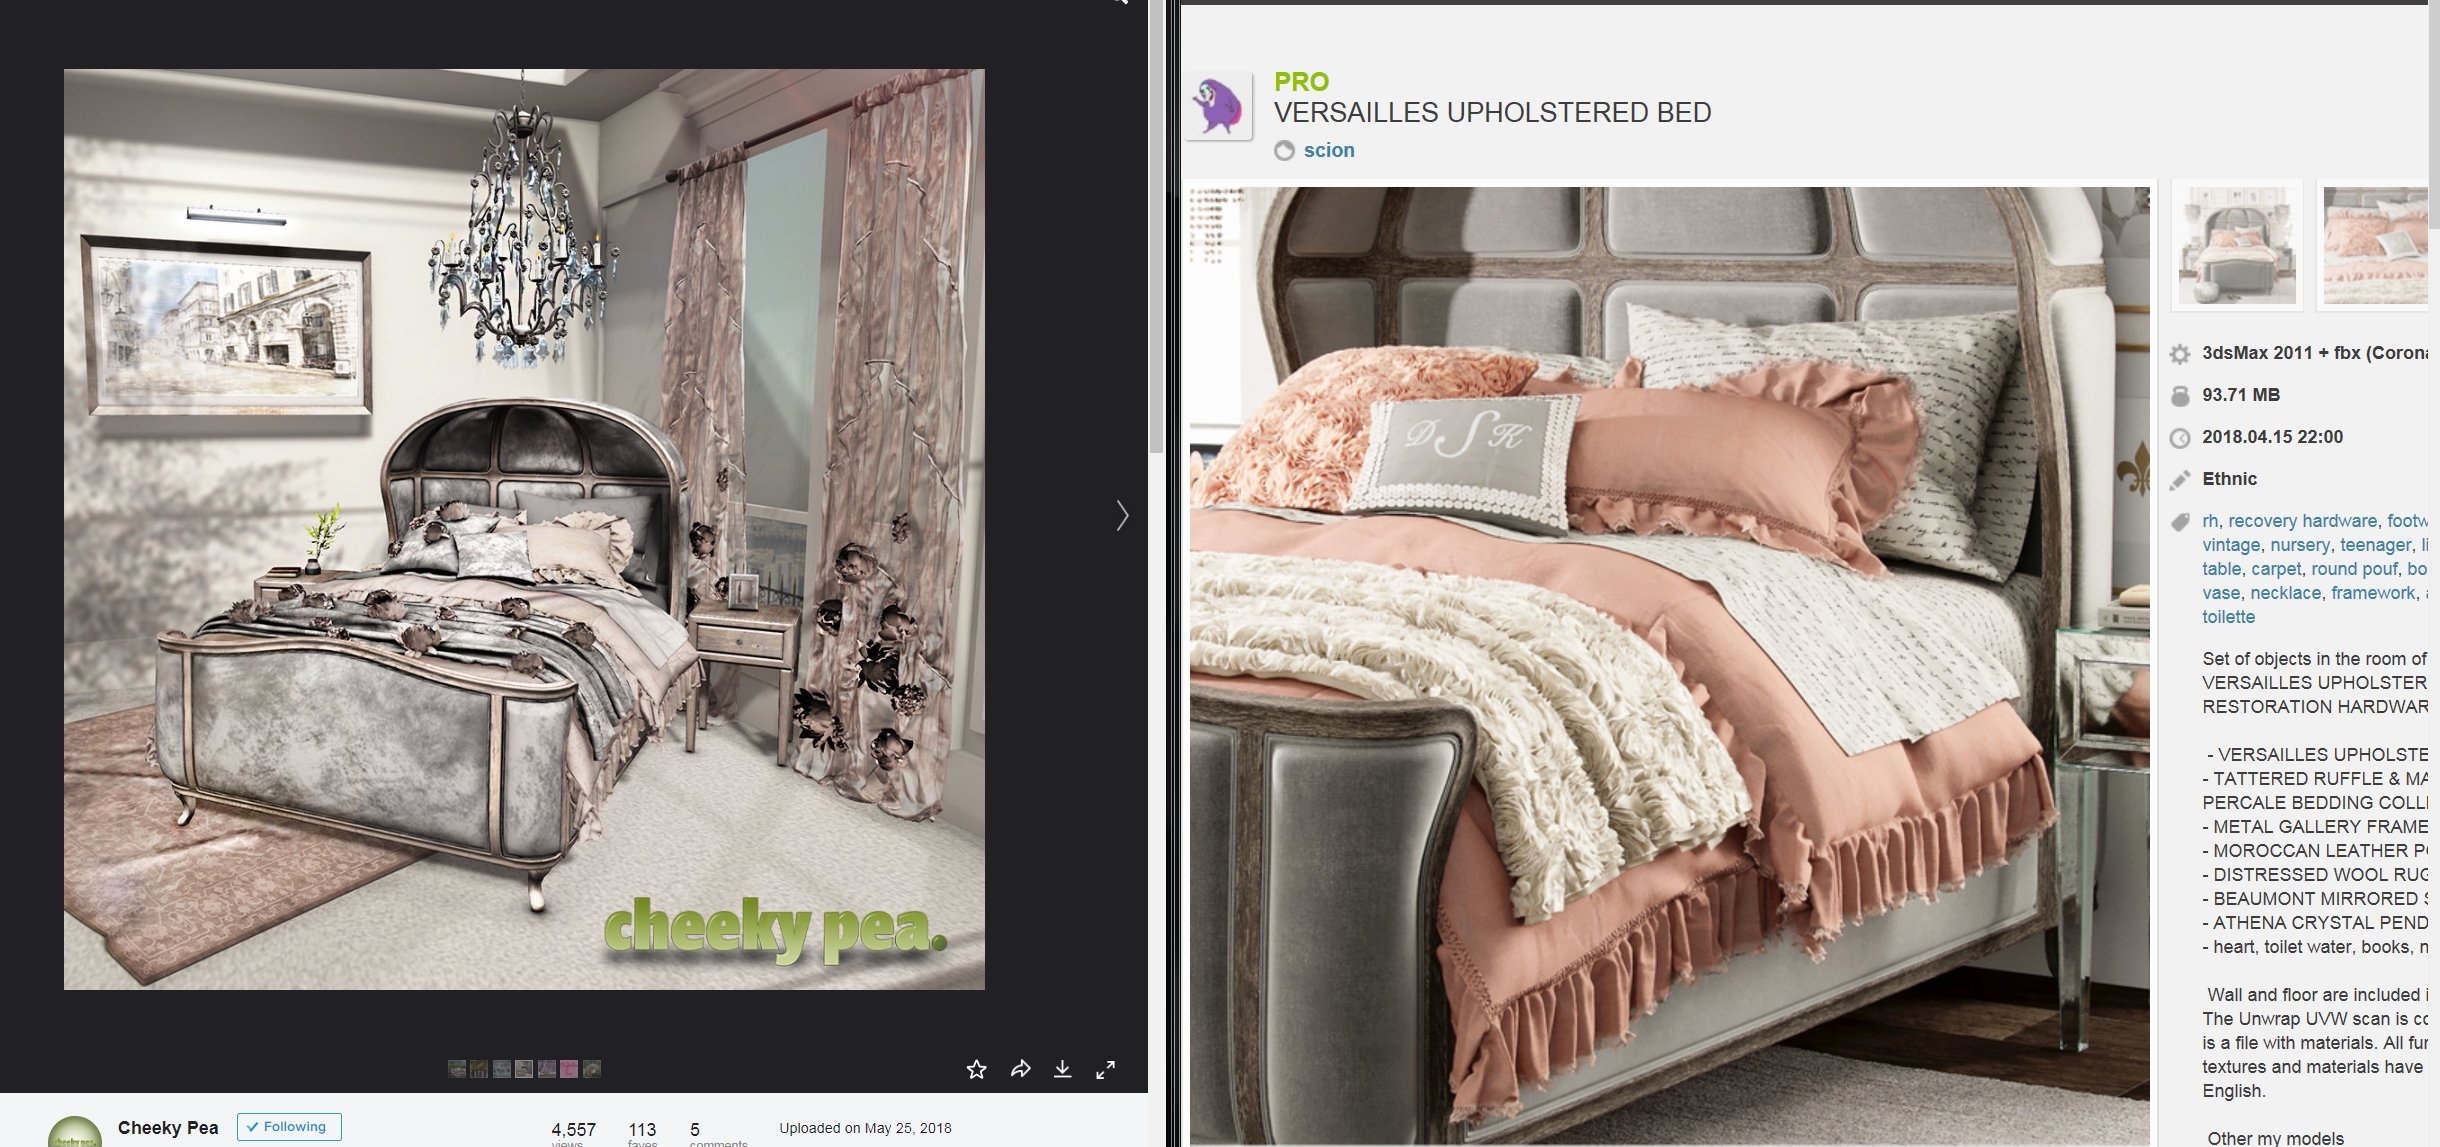Click the 'recovery hardware' tag link

pos(2302,521)
